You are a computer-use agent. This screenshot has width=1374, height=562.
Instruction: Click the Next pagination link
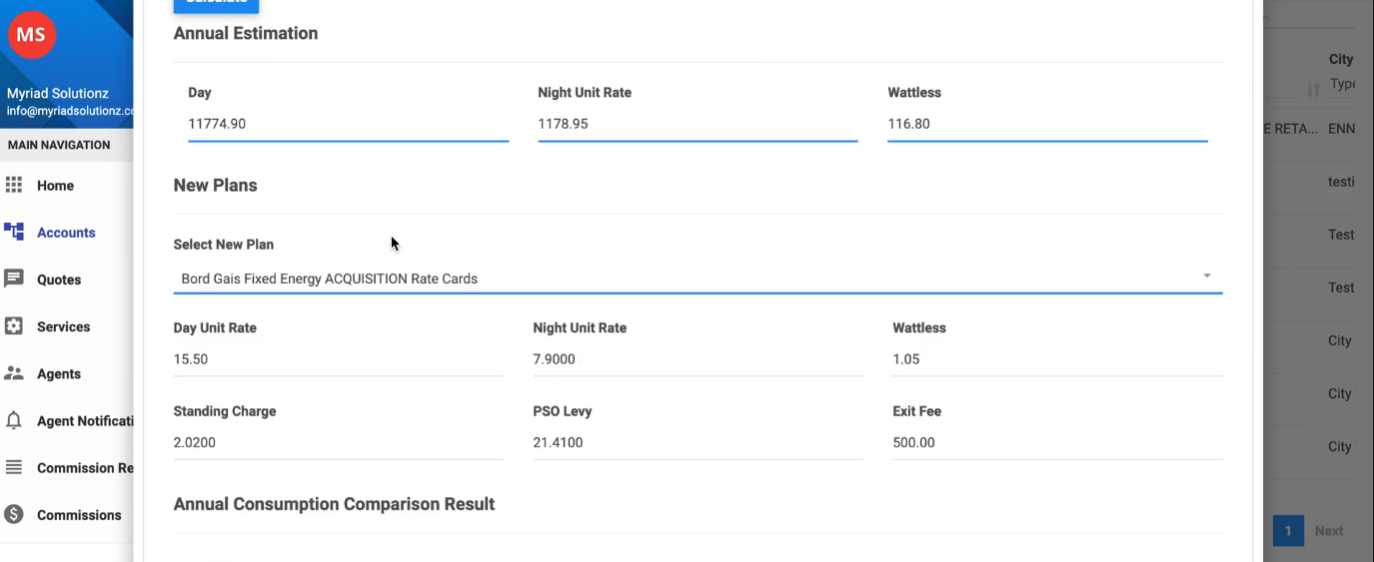point(1328,531)
